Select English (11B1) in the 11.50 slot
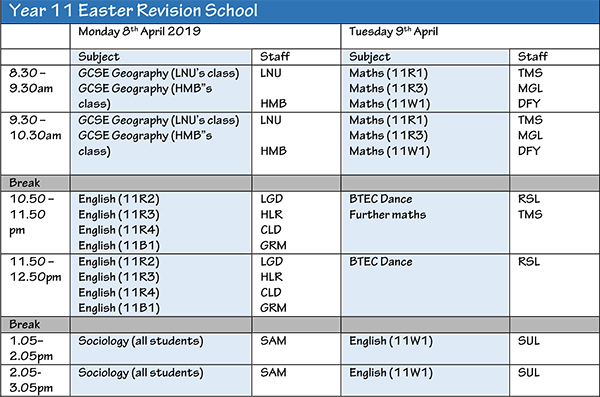Viewport: 600px width, 397px height. 119,308
